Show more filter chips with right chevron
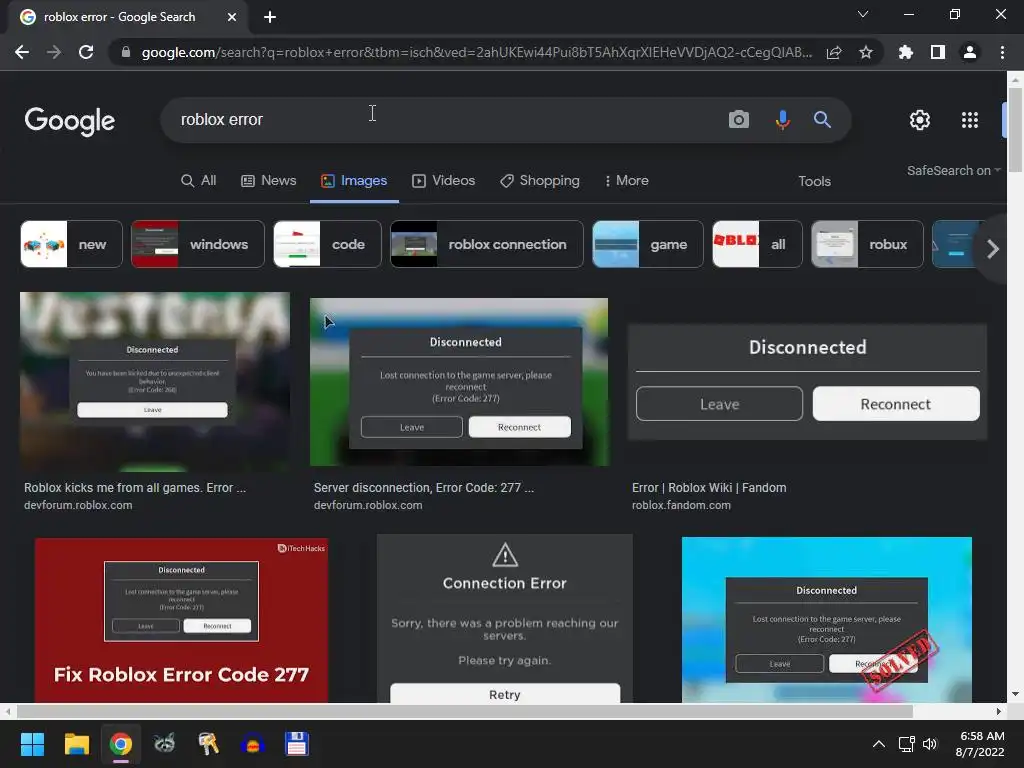This screenshot has height=768, width=1024. pos(993,249)
